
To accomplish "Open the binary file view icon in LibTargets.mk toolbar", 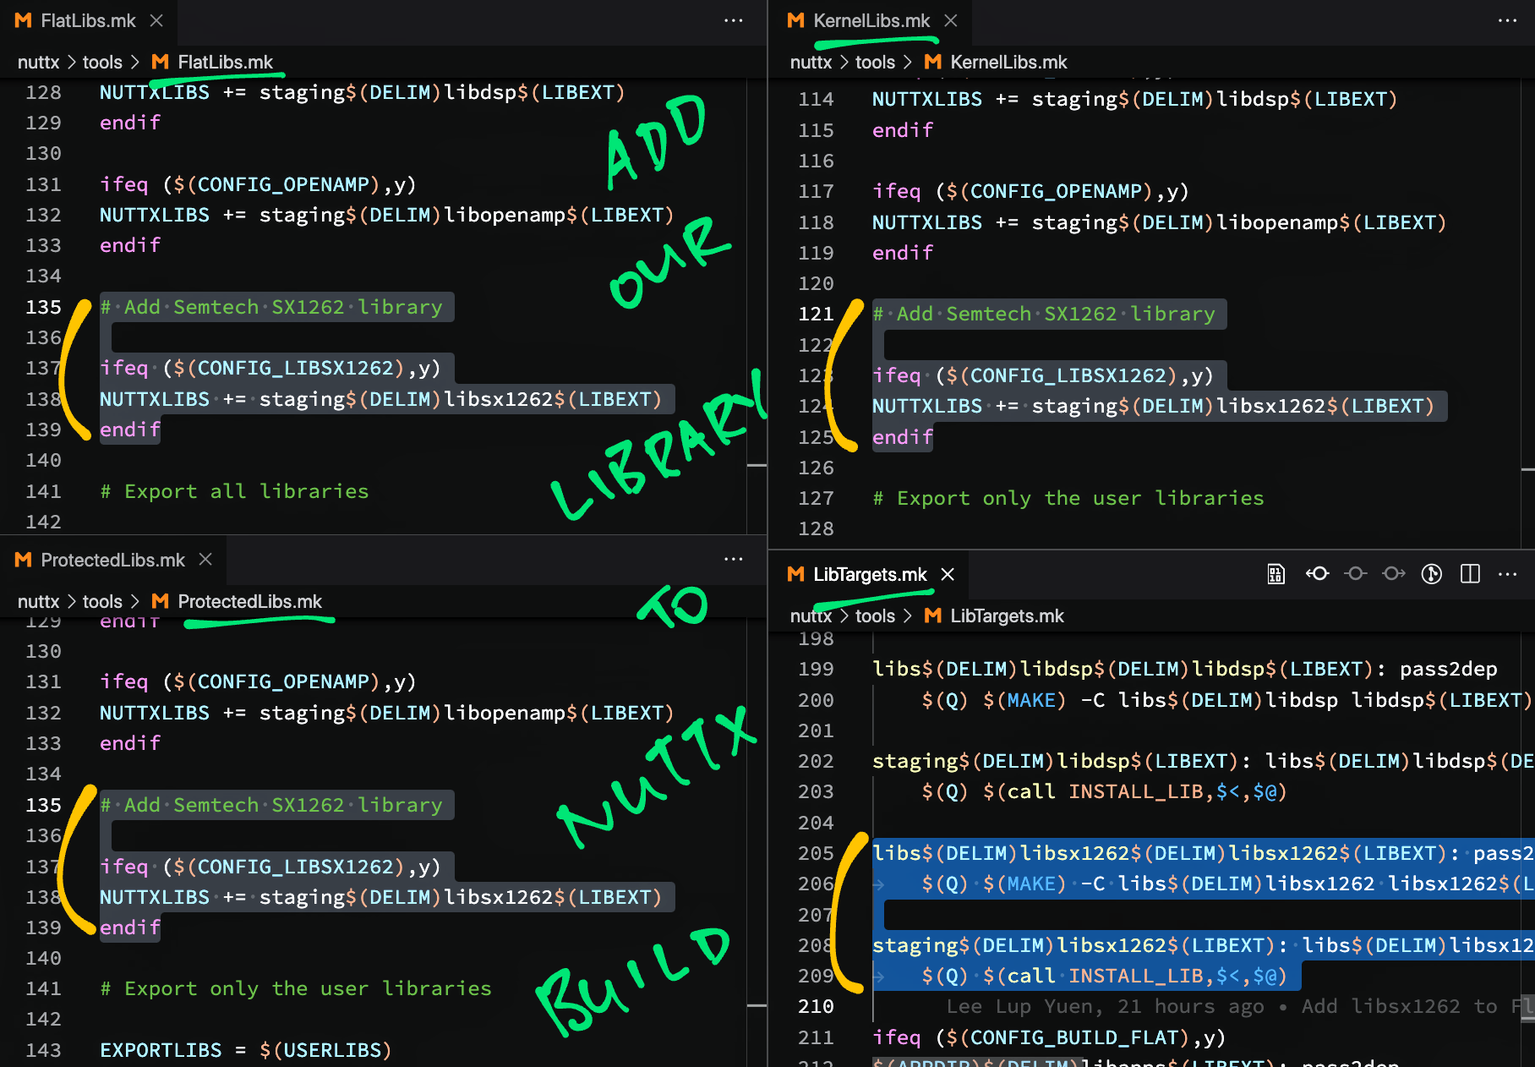I will [x=1276, y=574].
